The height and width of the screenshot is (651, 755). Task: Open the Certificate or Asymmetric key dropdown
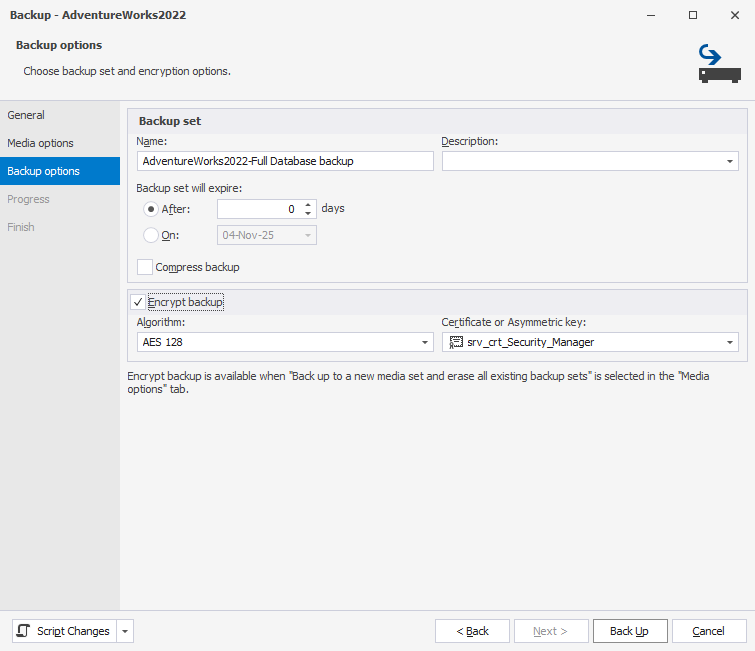coord(729,342)
